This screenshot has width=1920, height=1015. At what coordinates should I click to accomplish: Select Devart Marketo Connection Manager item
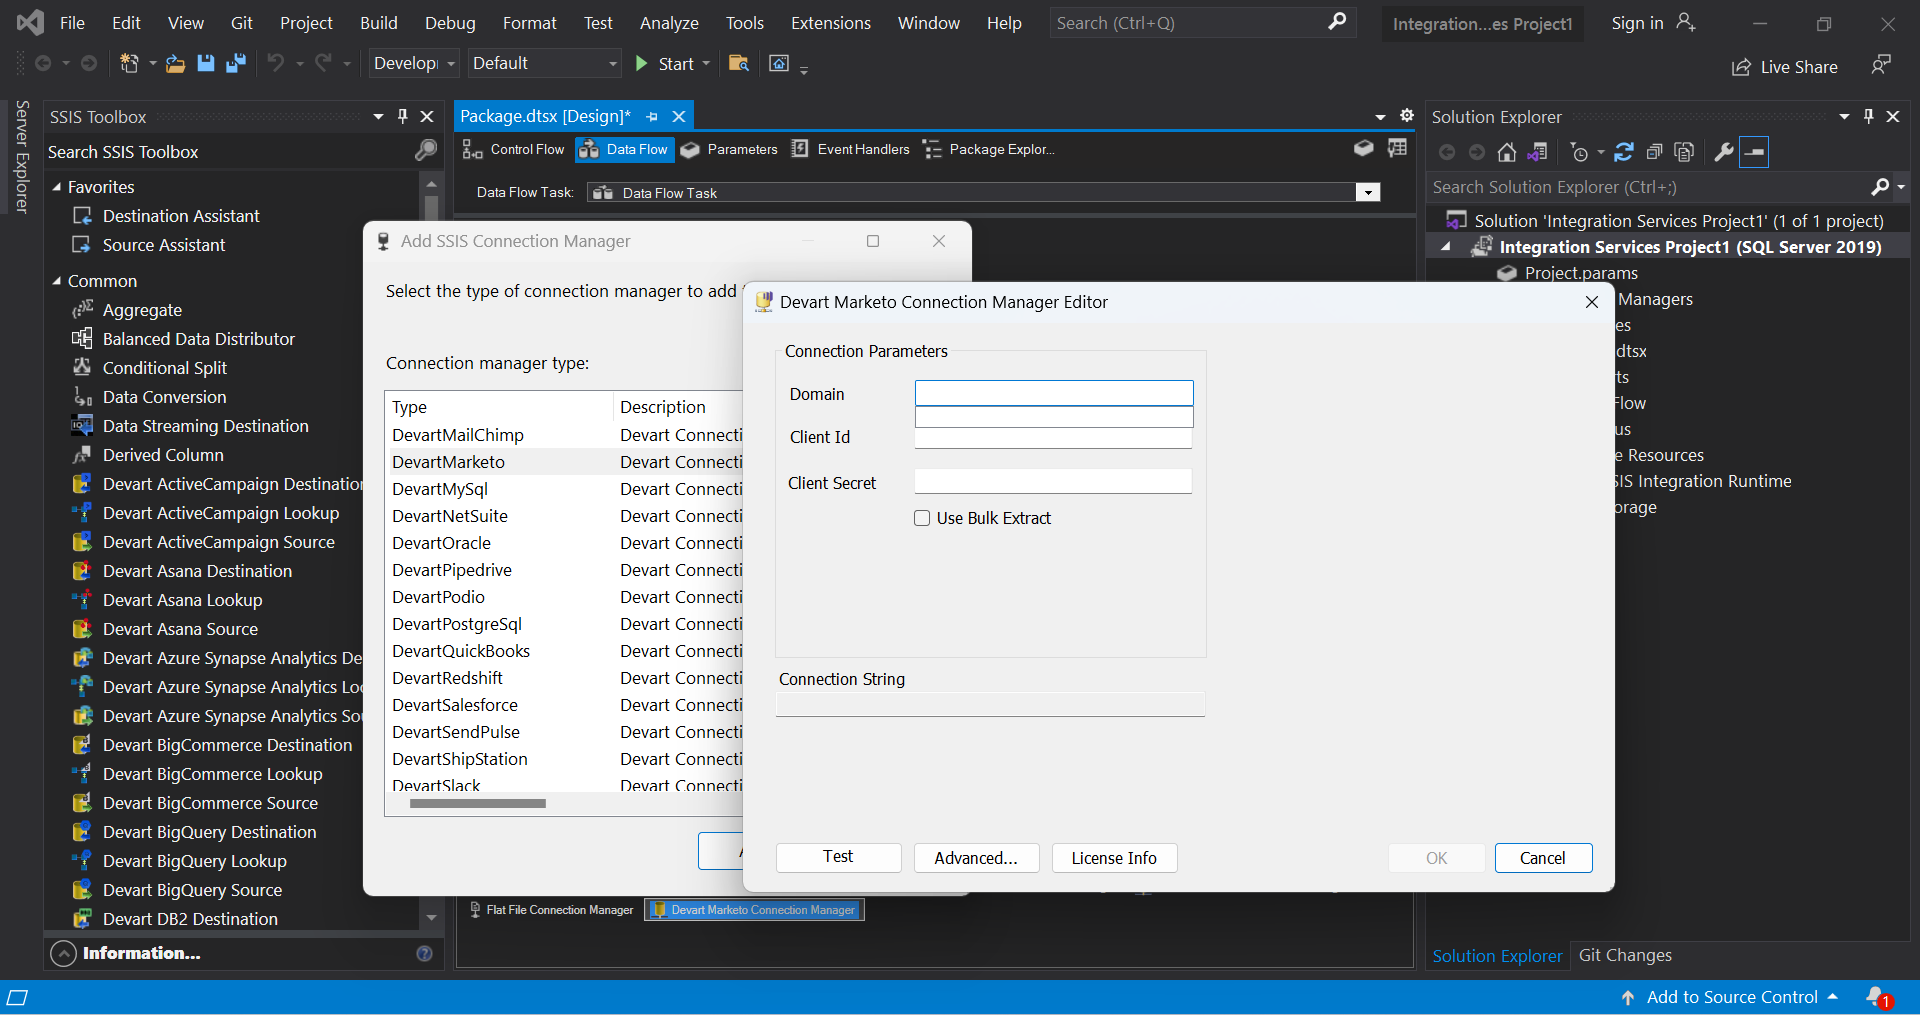coord(755,910)
